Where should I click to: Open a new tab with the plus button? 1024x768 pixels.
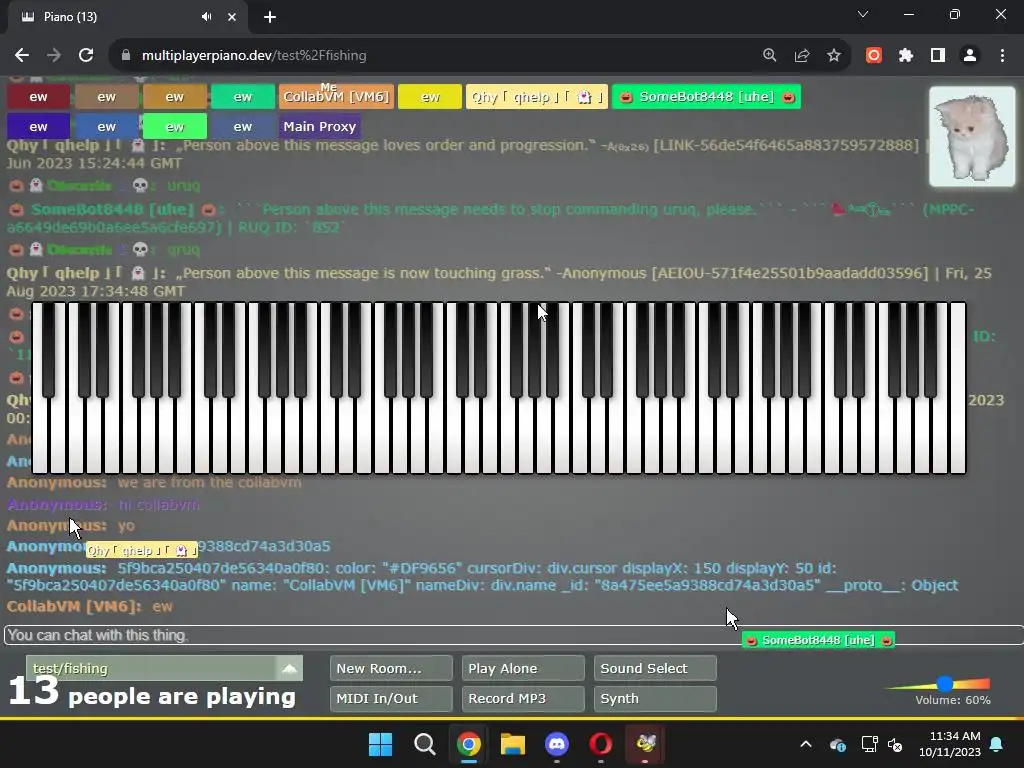[270, 17]
